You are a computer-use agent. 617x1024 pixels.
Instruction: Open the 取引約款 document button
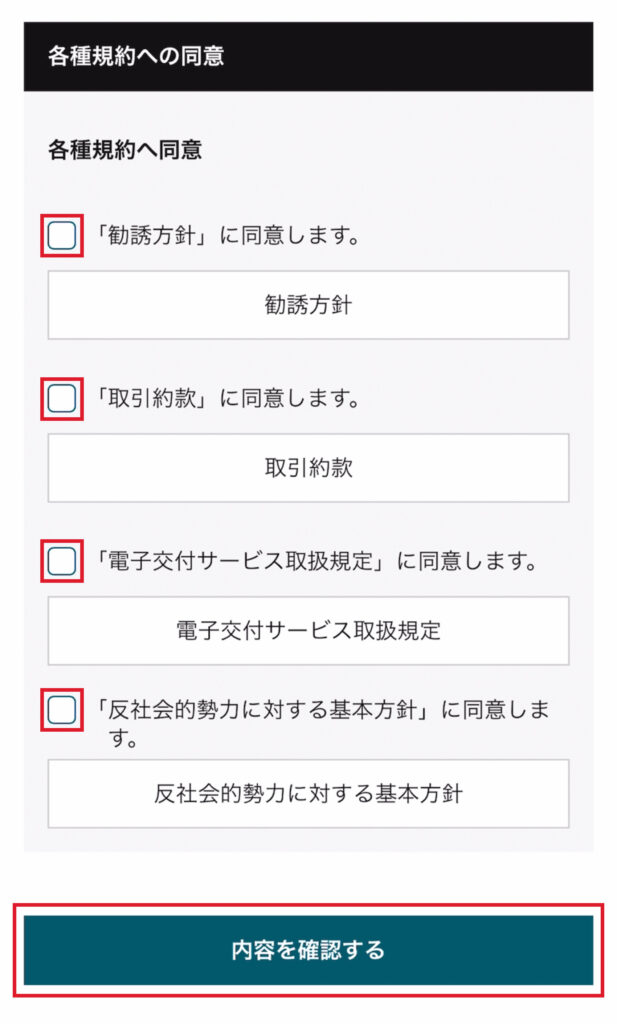point(308,467)
